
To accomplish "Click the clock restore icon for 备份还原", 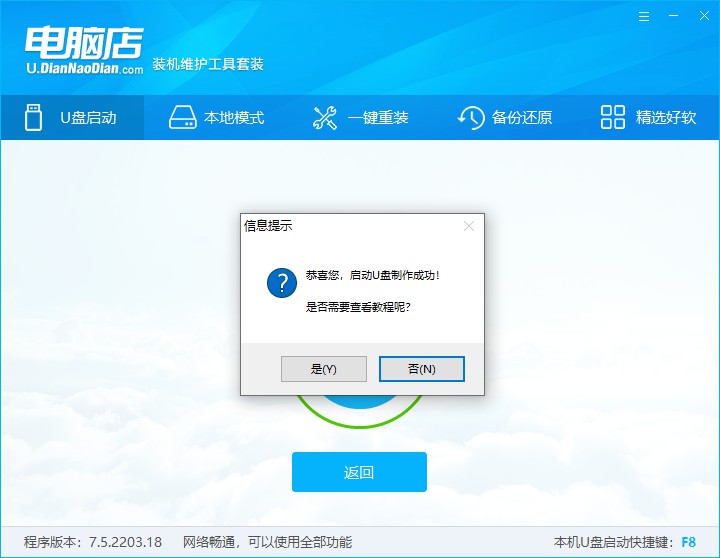I will point(470,117).
